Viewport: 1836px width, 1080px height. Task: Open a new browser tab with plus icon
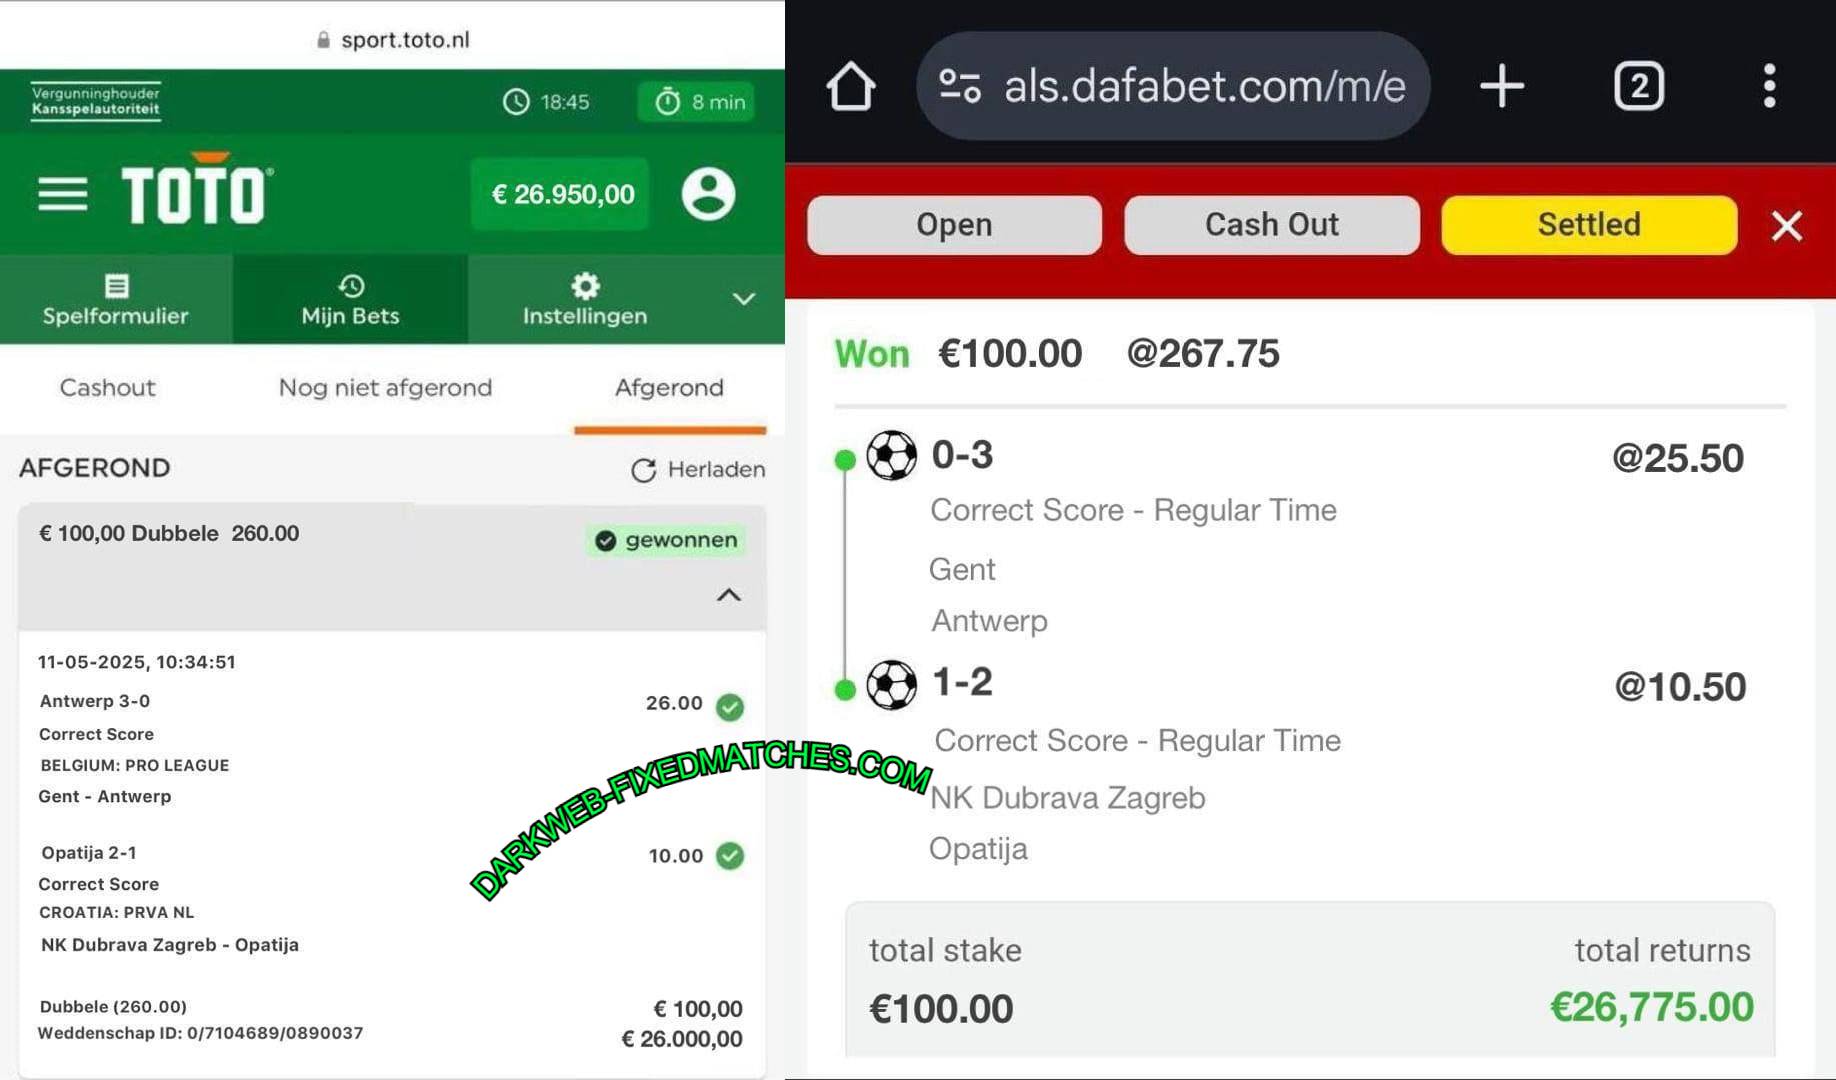[x=1502, y=86]
